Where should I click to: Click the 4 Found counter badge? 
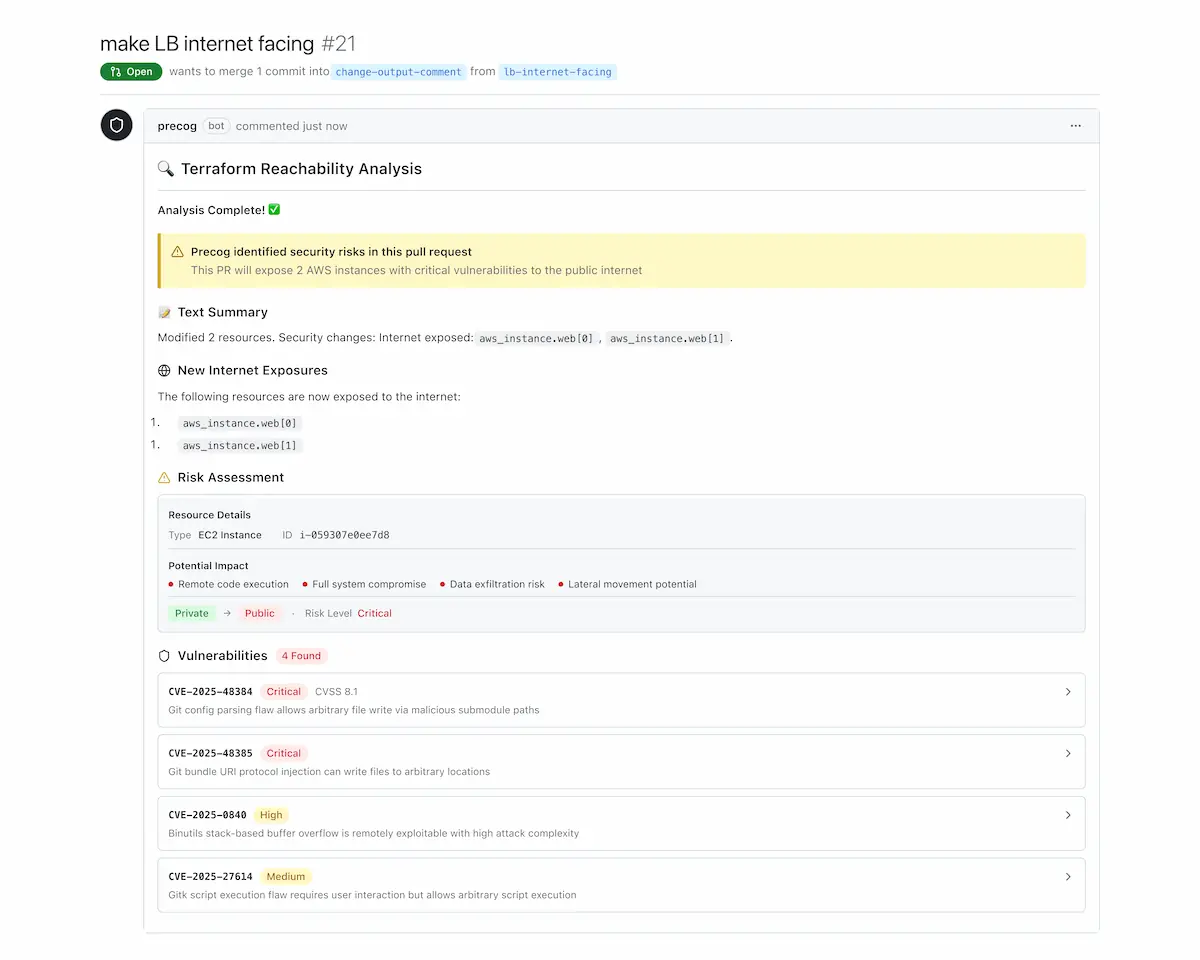click(301, 655)
